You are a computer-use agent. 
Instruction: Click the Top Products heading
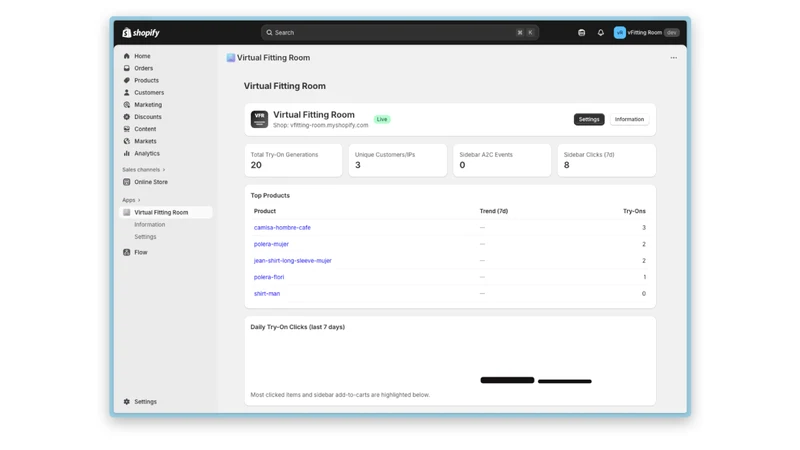click(270, 195)
